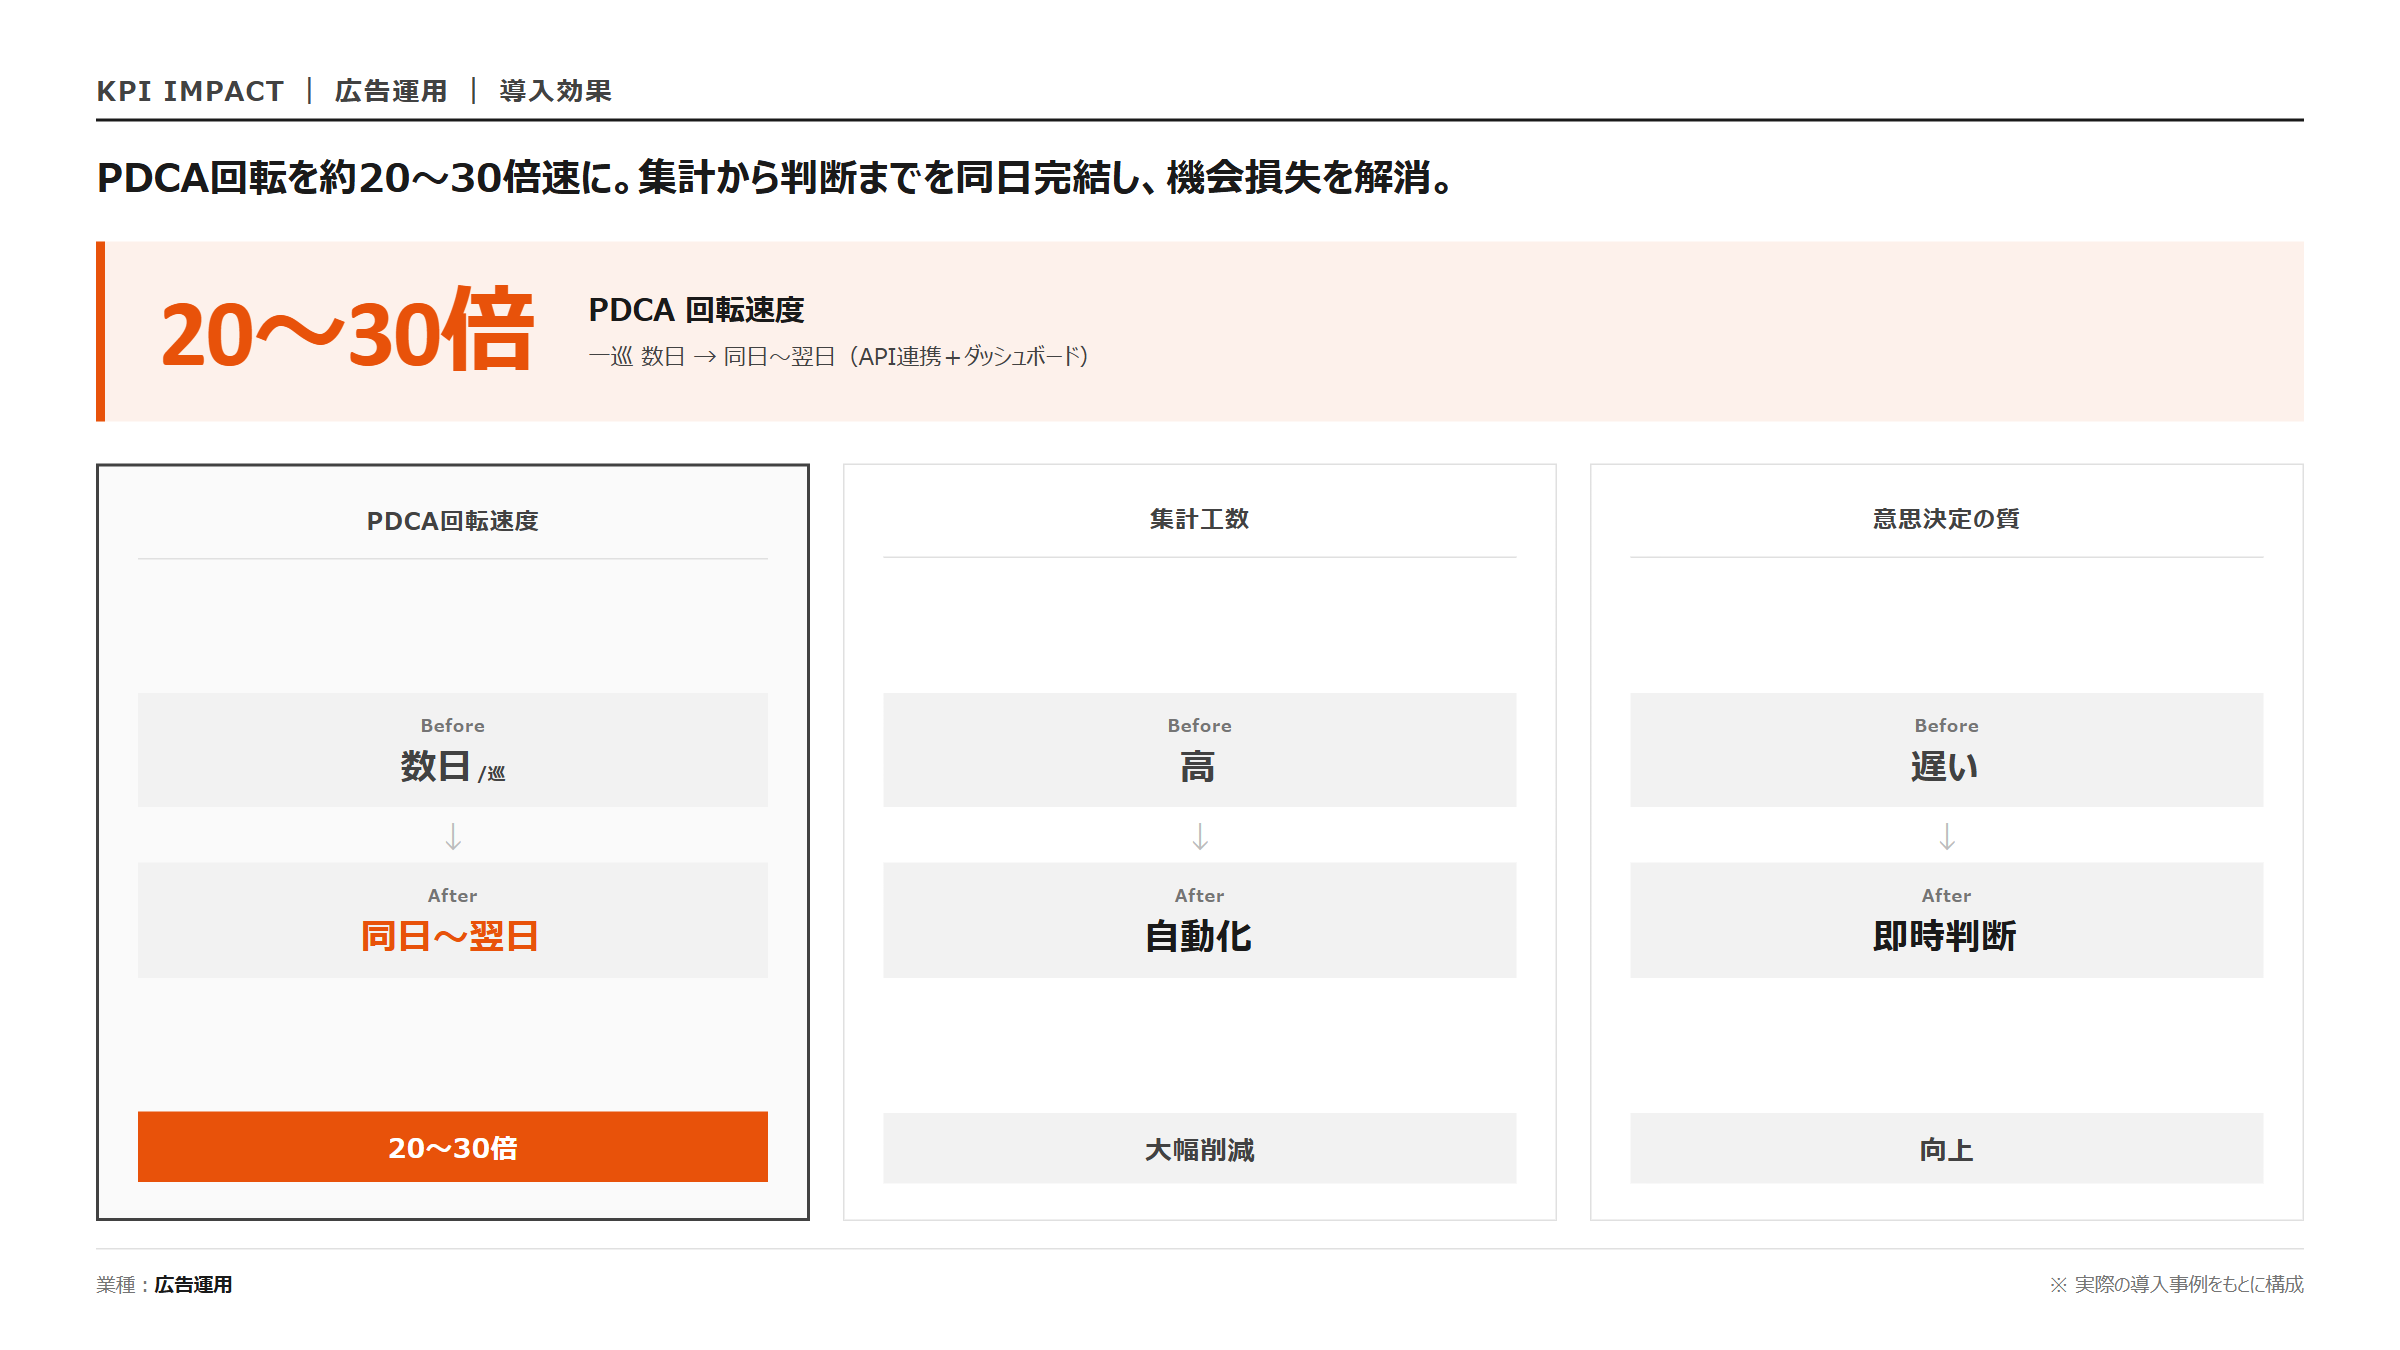Click the orange '20～30倍' result bar
Image resolution: width=2400 pixels, height=1350 pixels.
coord(453,1147)
